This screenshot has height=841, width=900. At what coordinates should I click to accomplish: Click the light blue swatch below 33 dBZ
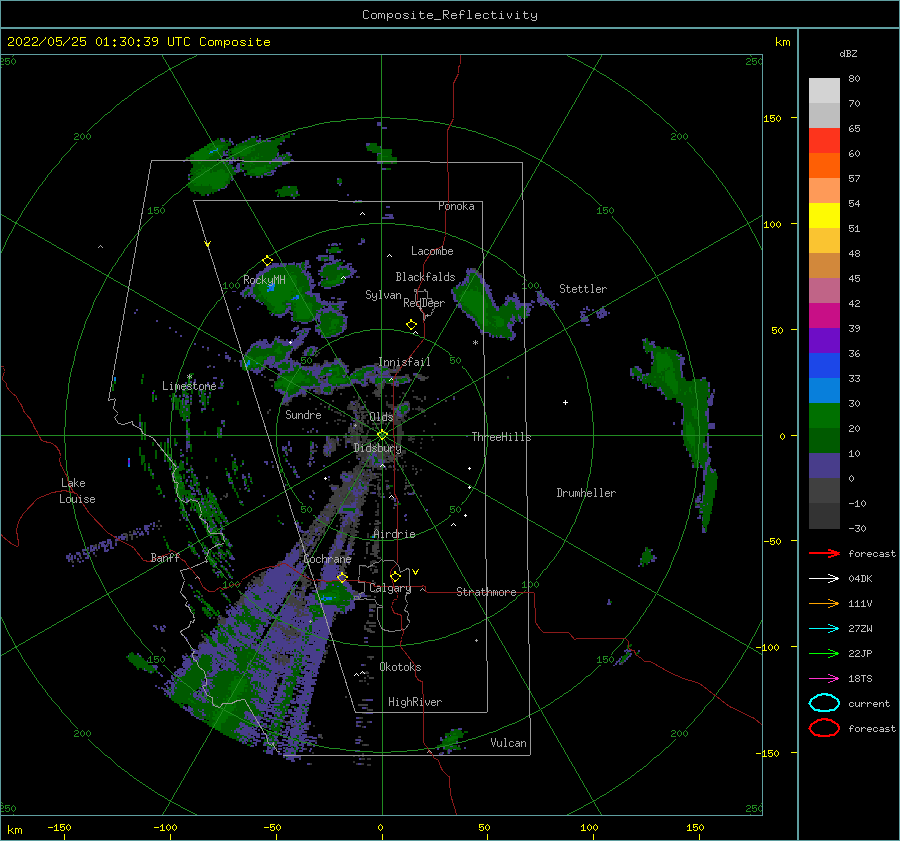tap(824, 390)
